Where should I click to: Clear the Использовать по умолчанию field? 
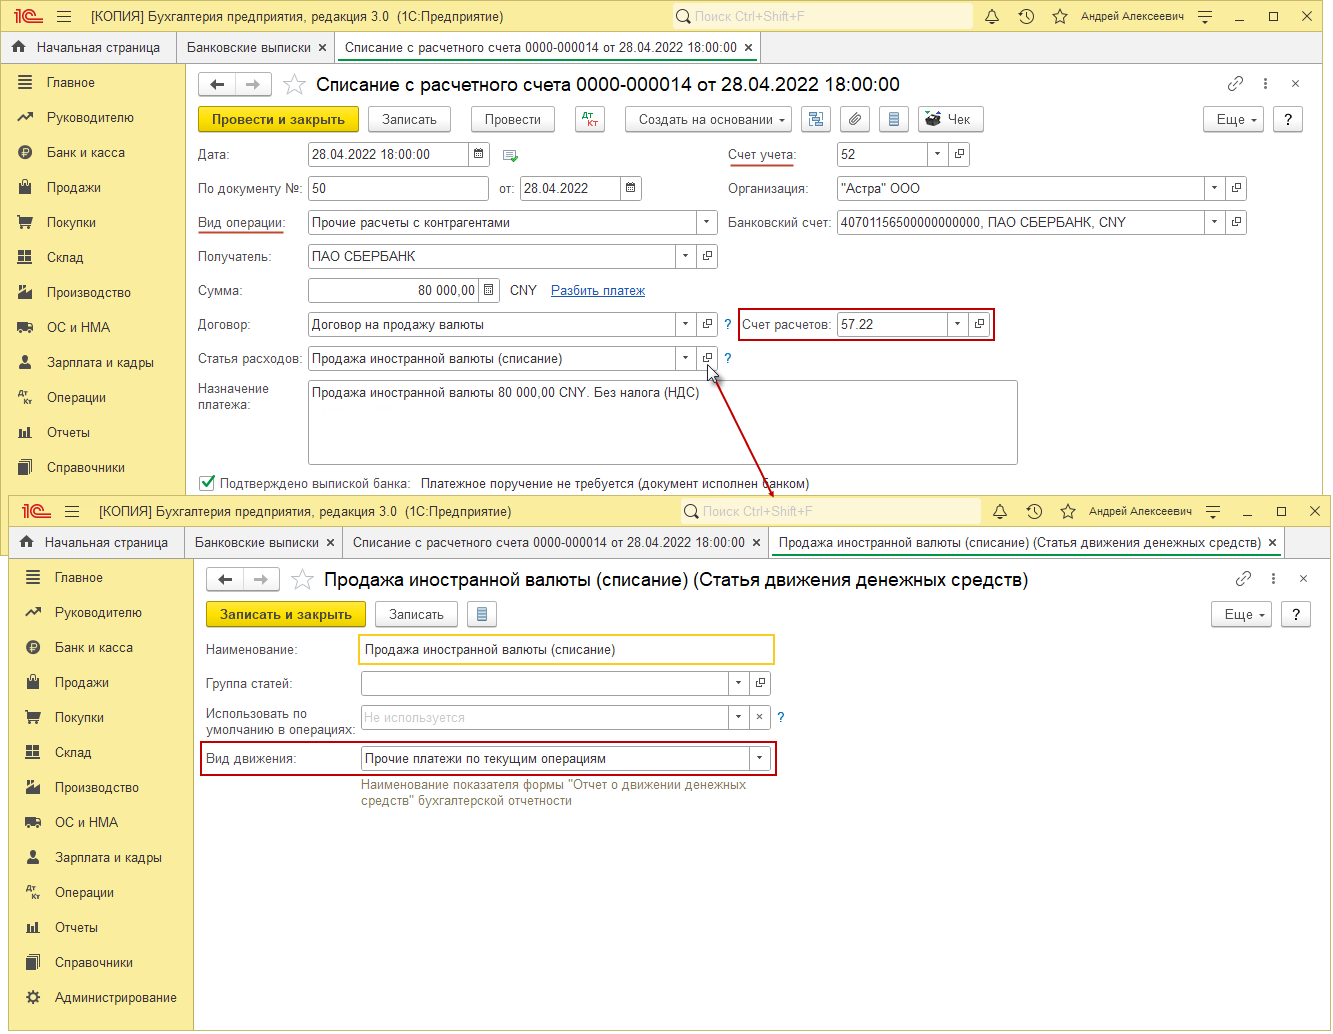[760, 717]
